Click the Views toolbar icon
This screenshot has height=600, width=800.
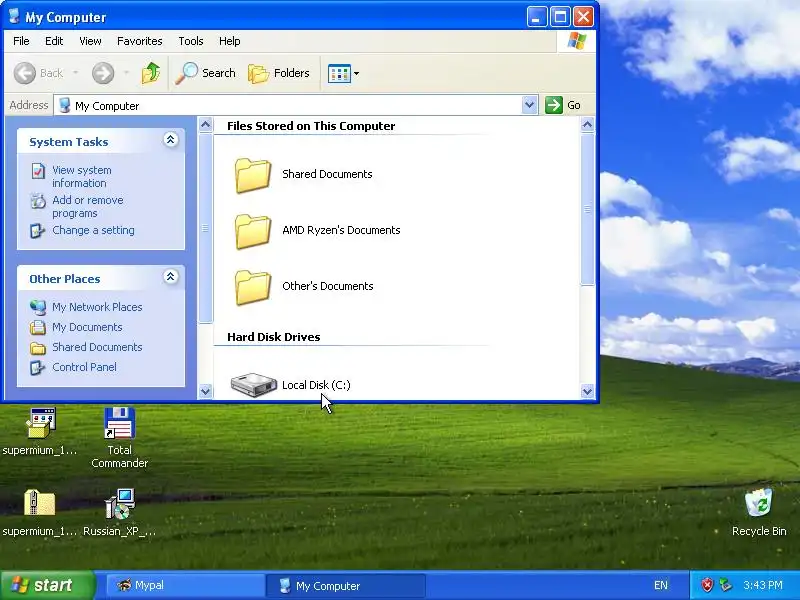click(339, 73)
